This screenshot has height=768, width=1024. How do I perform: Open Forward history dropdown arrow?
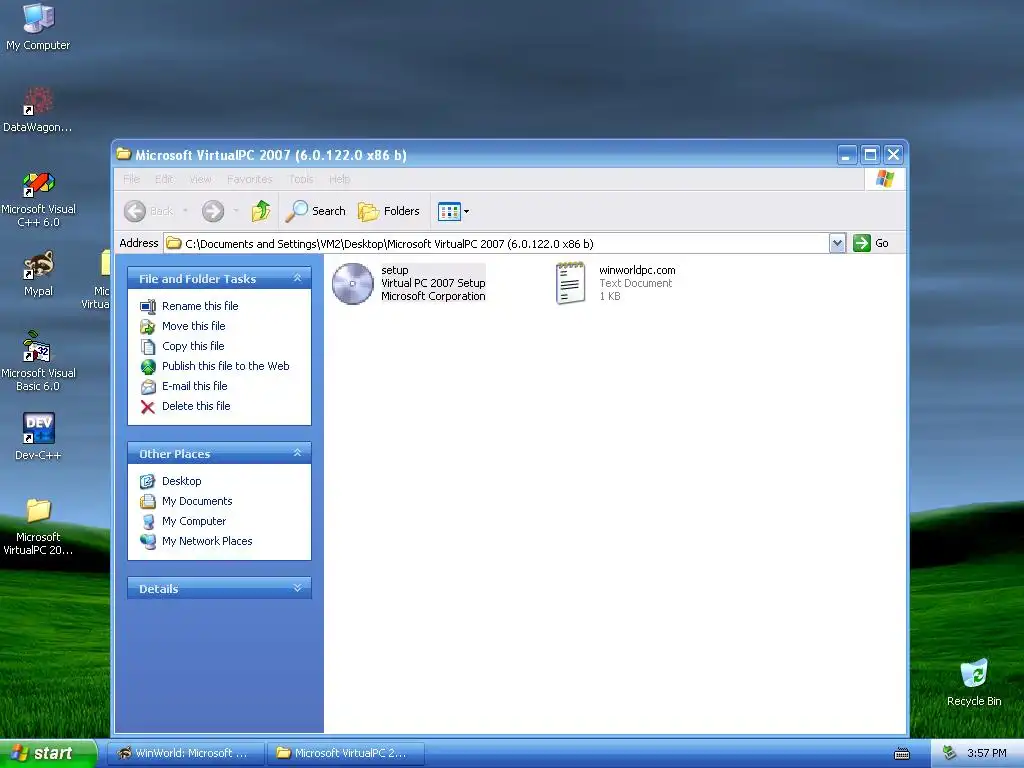tap(236, 210)
